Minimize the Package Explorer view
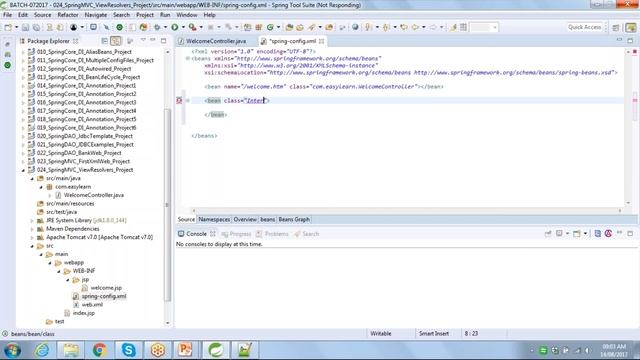Screen dimensions: 640x360 [x=153, y=40]
